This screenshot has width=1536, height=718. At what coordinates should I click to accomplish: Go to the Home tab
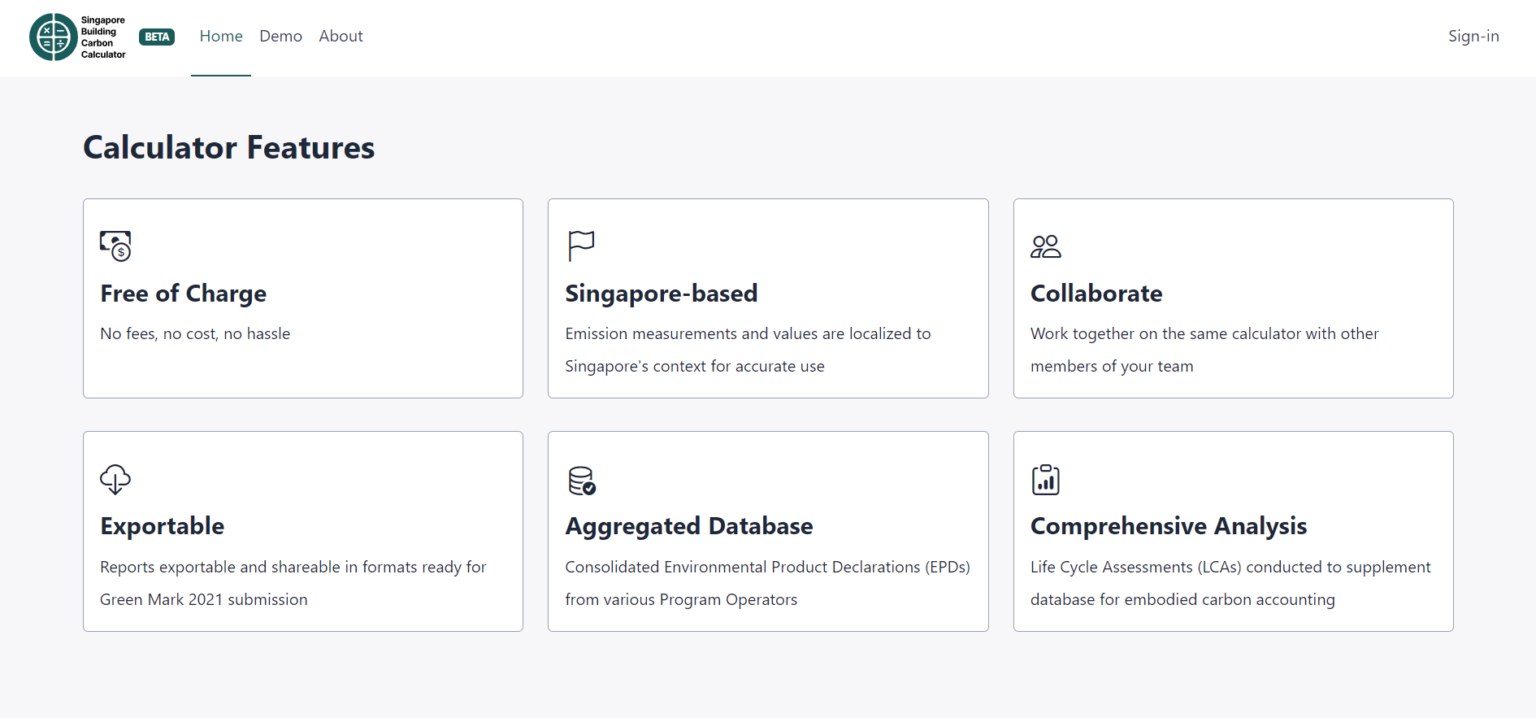(221, 36)
